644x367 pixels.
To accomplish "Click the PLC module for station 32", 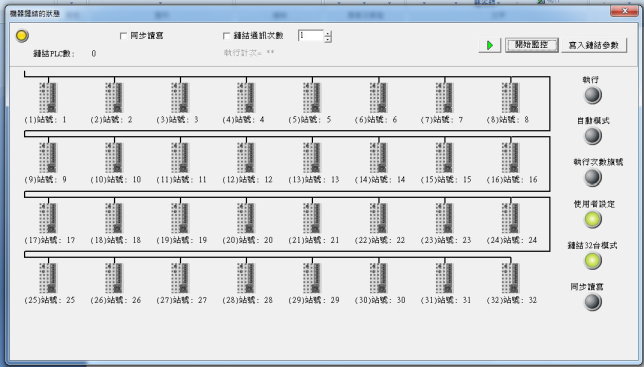I will pos(510,278).
